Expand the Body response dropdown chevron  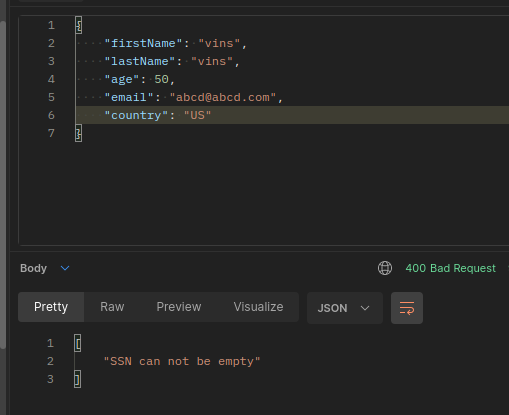(x=65, y=268)
